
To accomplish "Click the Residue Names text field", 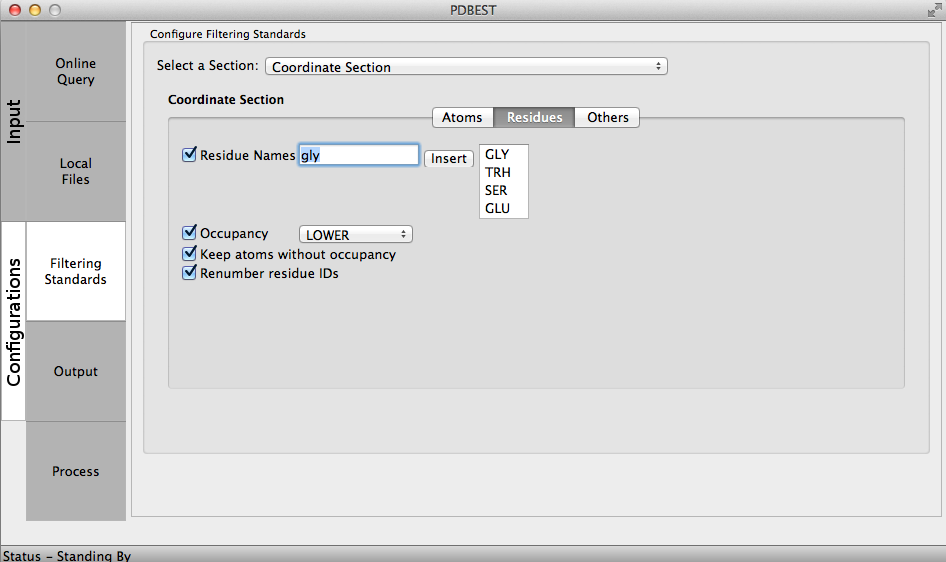I will pyautogui.click(x=359, y=155).
